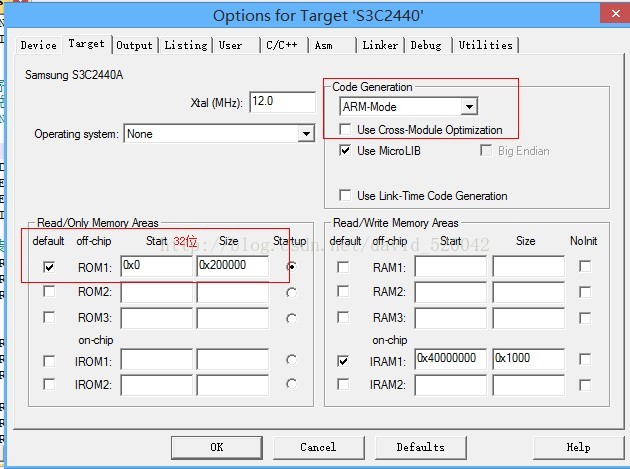Click the IRAM1 Start field showing 0x40000000

450,359
